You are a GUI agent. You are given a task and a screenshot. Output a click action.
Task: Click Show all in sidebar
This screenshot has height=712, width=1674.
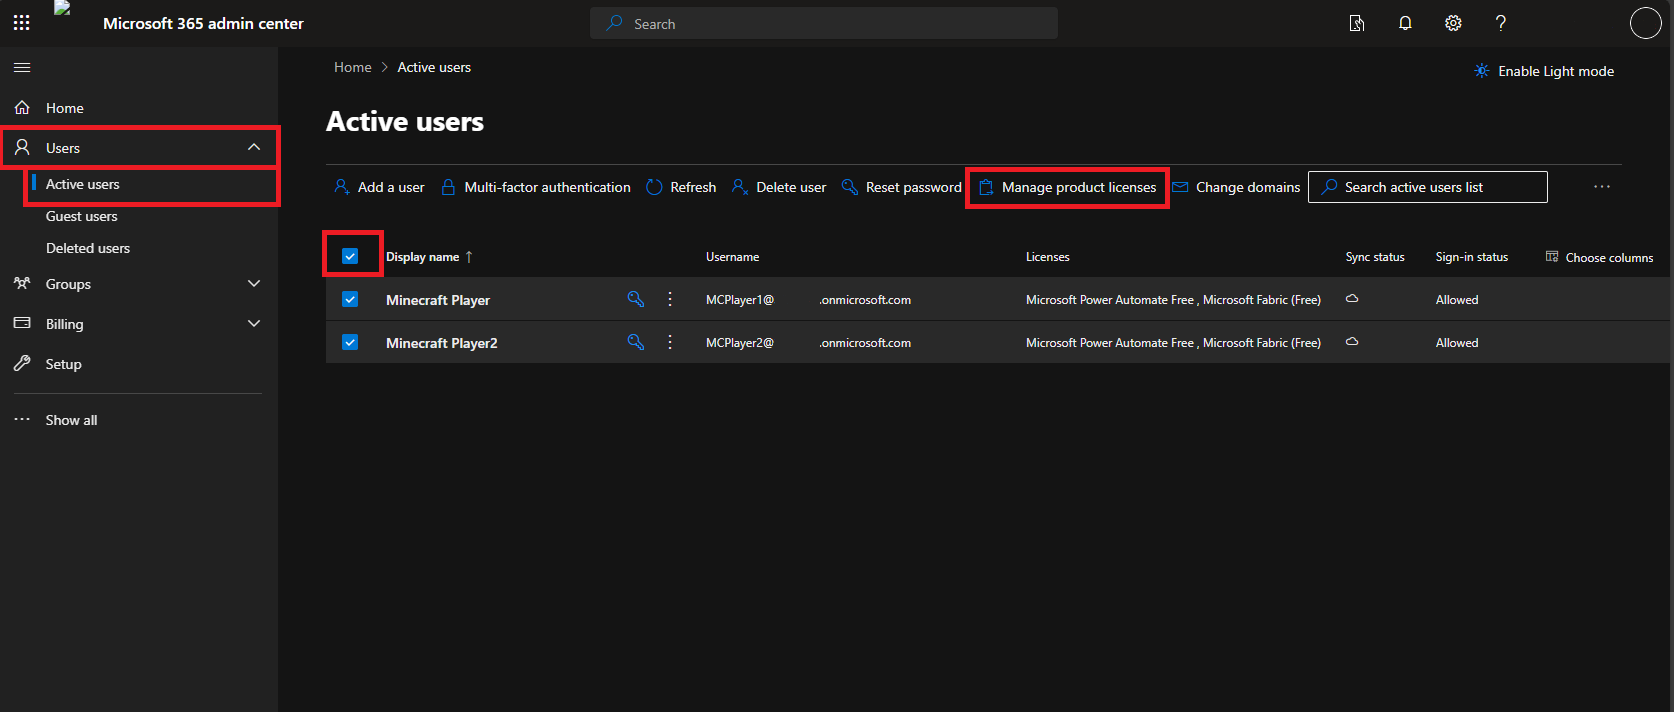click(x=72, y=420)
